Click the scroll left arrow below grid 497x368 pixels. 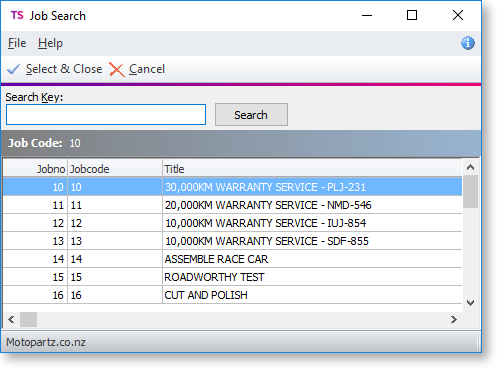(x=11, y=319)
